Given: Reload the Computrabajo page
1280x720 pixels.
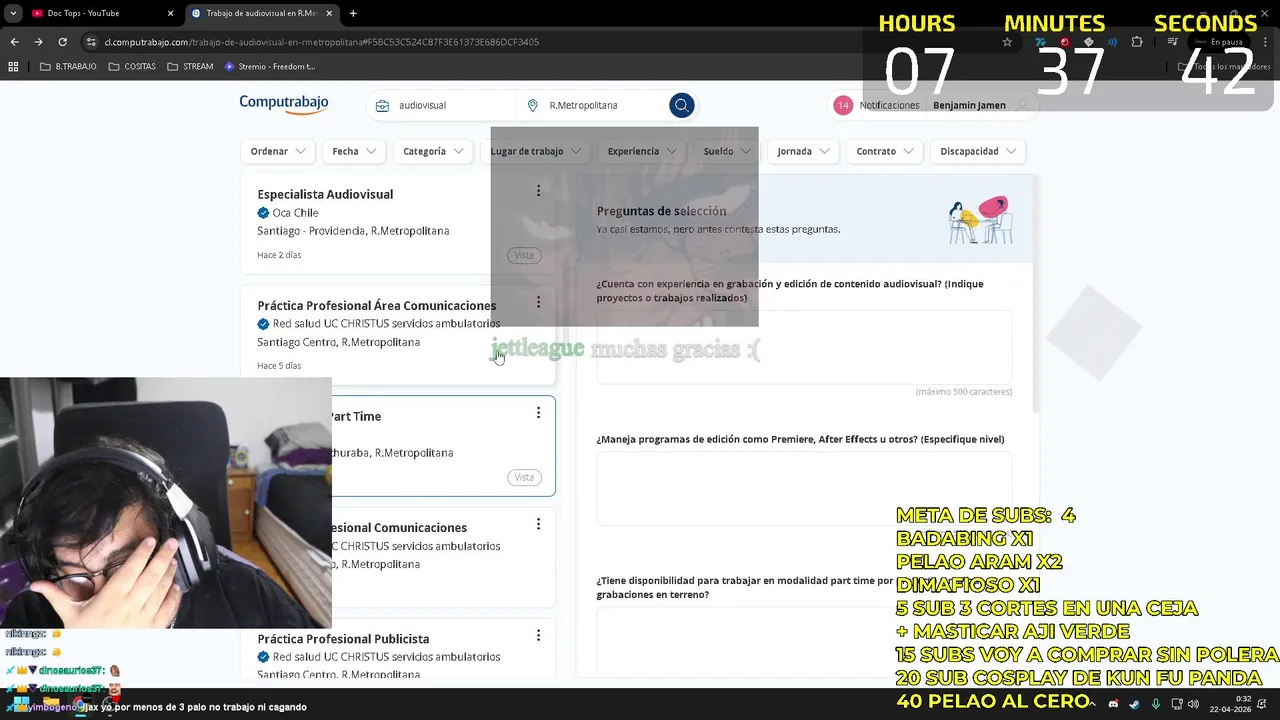Looking at the screenshot, I should pyautogui.click(x=62, y=42).
